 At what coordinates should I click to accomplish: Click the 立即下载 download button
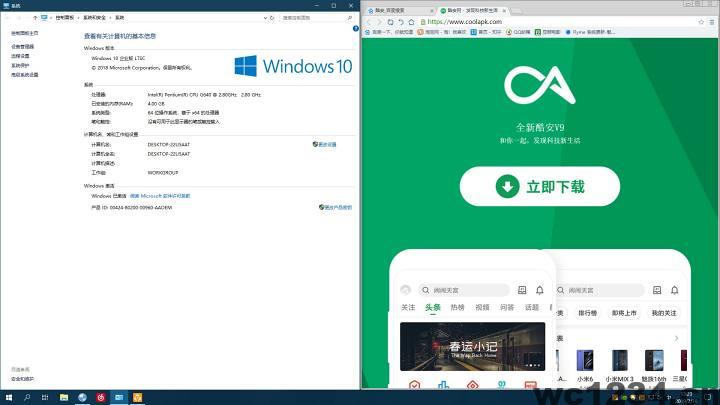pyautogui.click(x=540, y=186)
